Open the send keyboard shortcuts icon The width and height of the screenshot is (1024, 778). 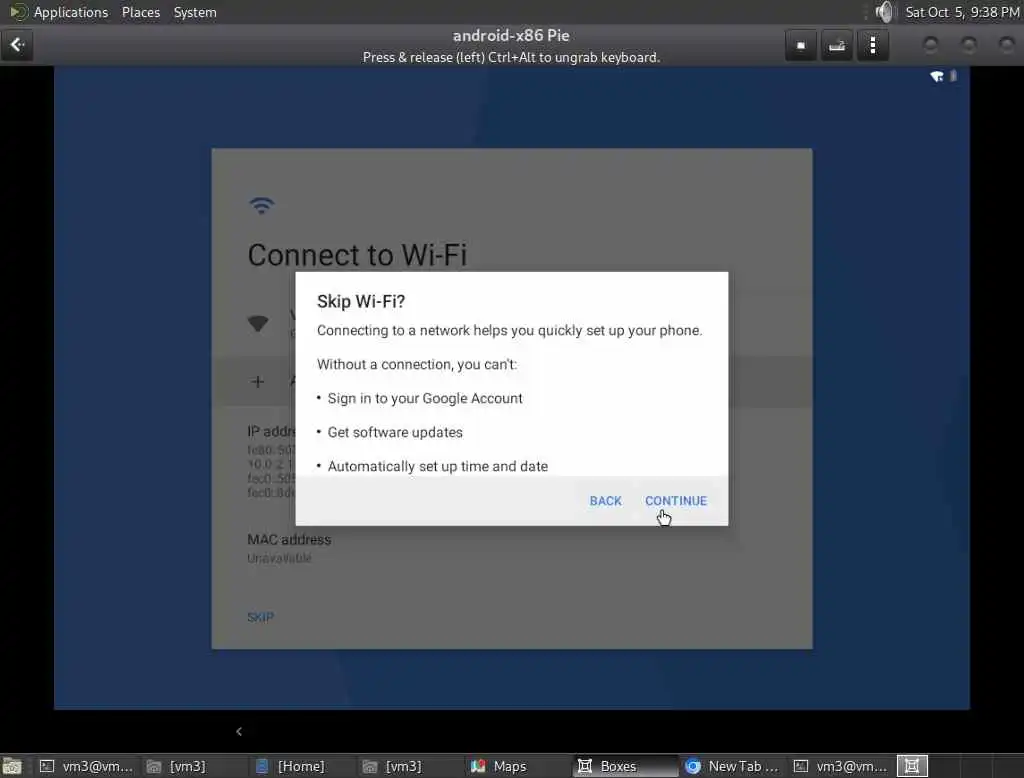(x=837, y=46)
